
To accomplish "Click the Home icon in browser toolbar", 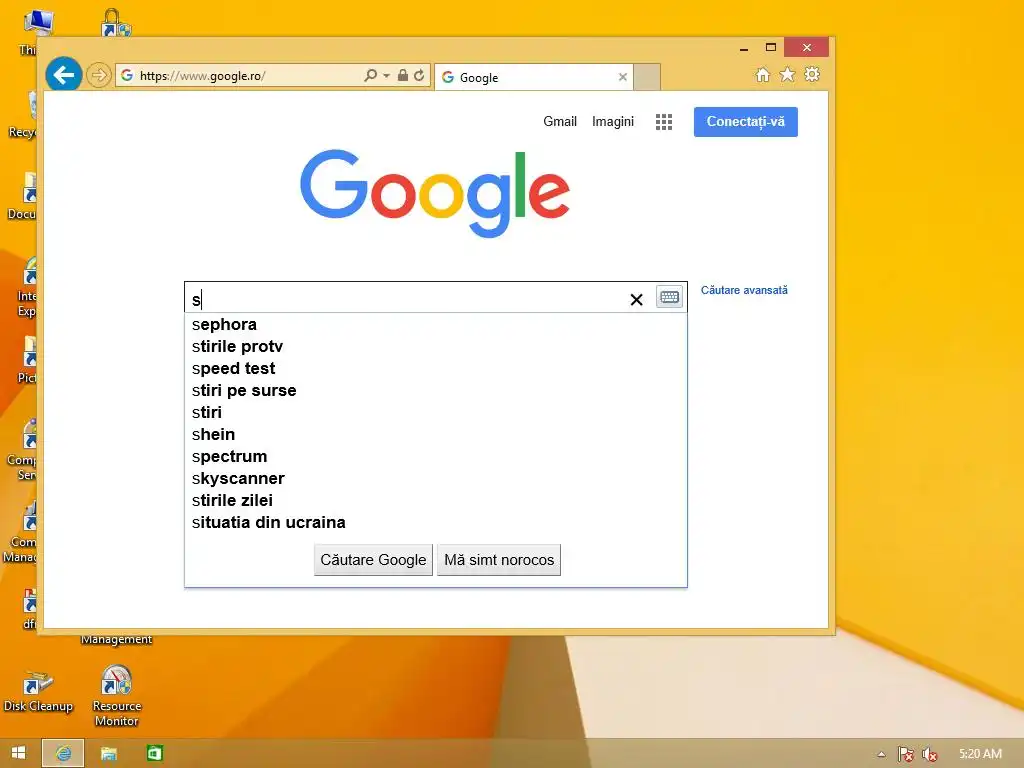I will pyautogui.click(x=763, y=74).
